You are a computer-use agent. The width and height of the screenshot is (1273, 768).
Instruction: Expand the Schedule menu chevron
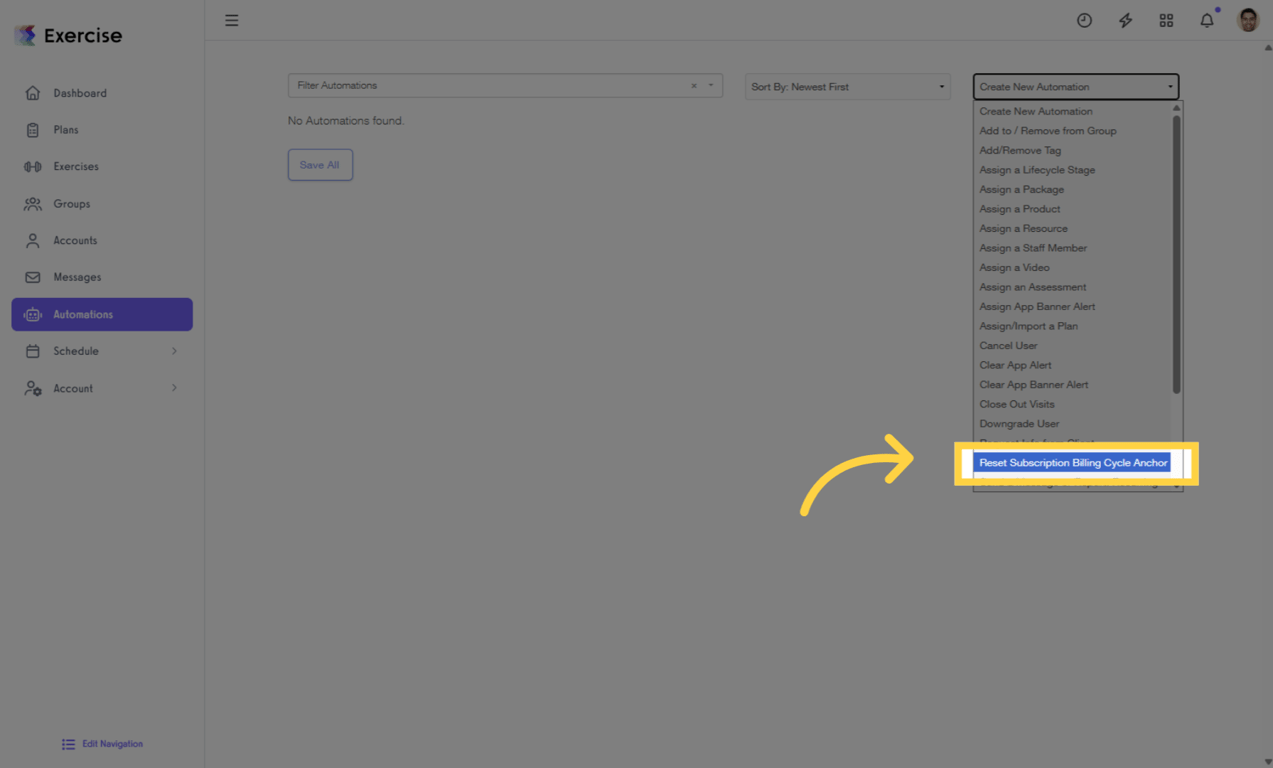tap(176, 351)
